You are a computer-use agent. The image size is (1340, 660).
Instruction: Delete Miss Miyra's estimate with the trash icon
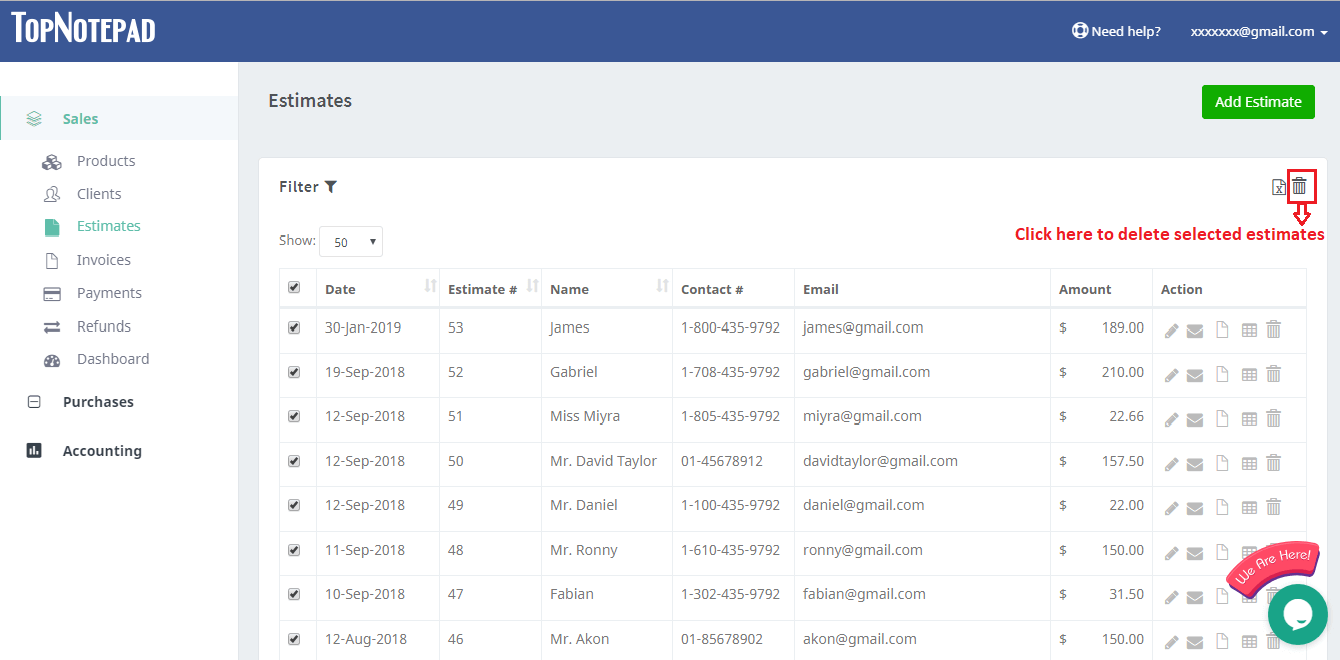(1274, 418)
